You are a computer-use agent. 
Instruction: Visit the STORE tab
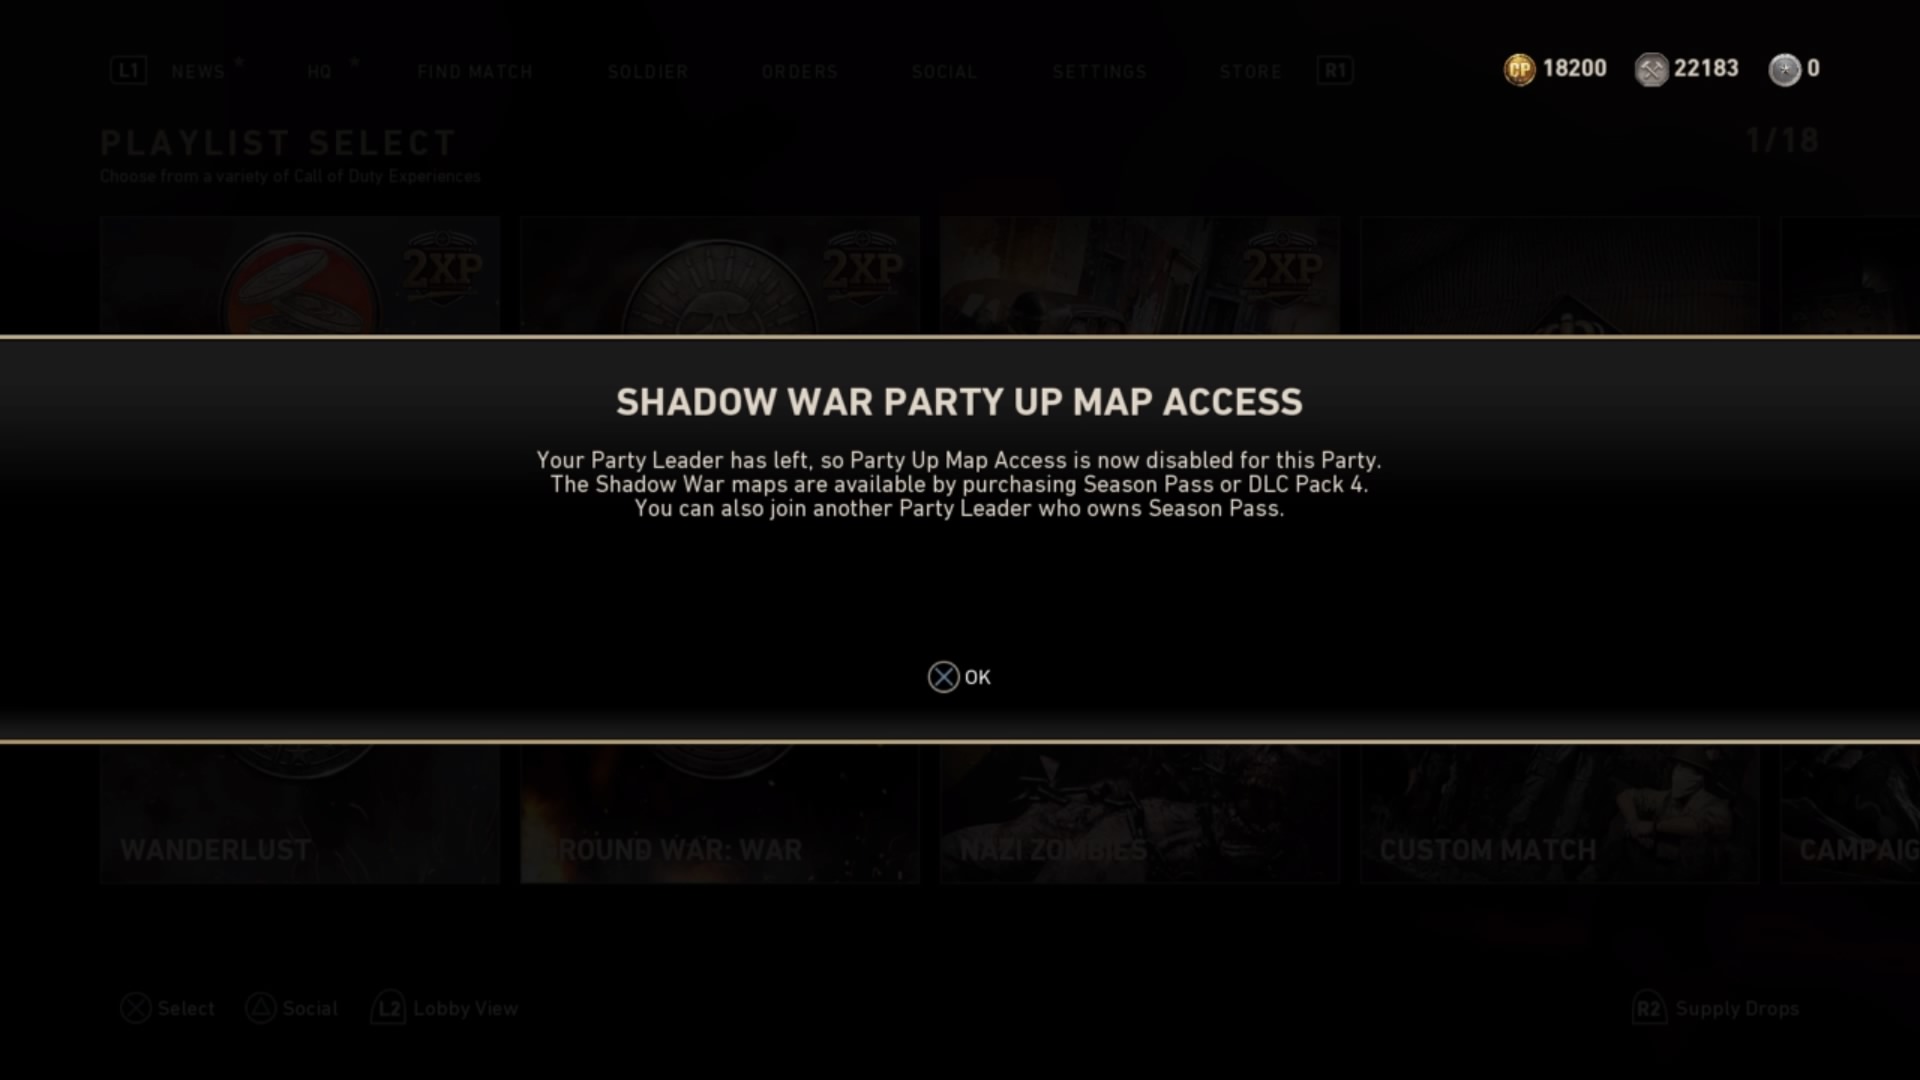coord(1250,72)
